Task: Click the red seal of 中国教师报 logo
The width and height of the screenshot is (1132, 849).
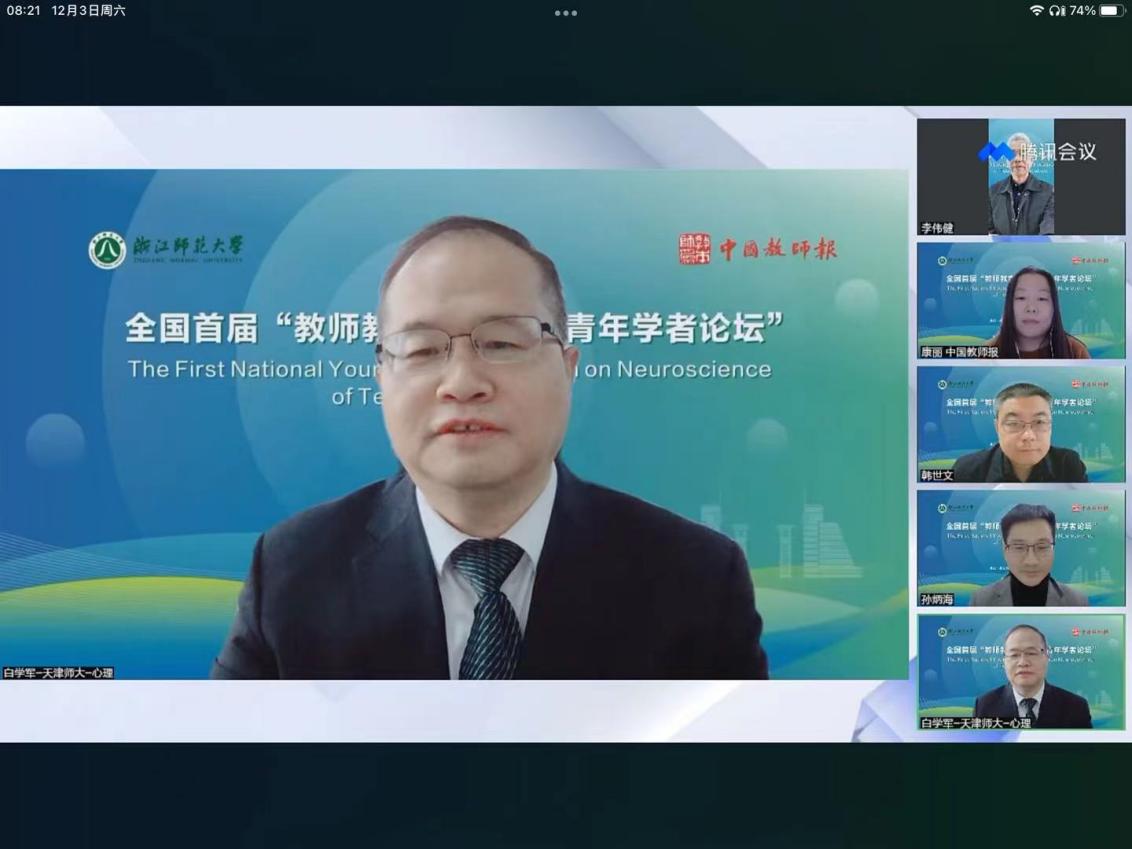Action: 694,249
